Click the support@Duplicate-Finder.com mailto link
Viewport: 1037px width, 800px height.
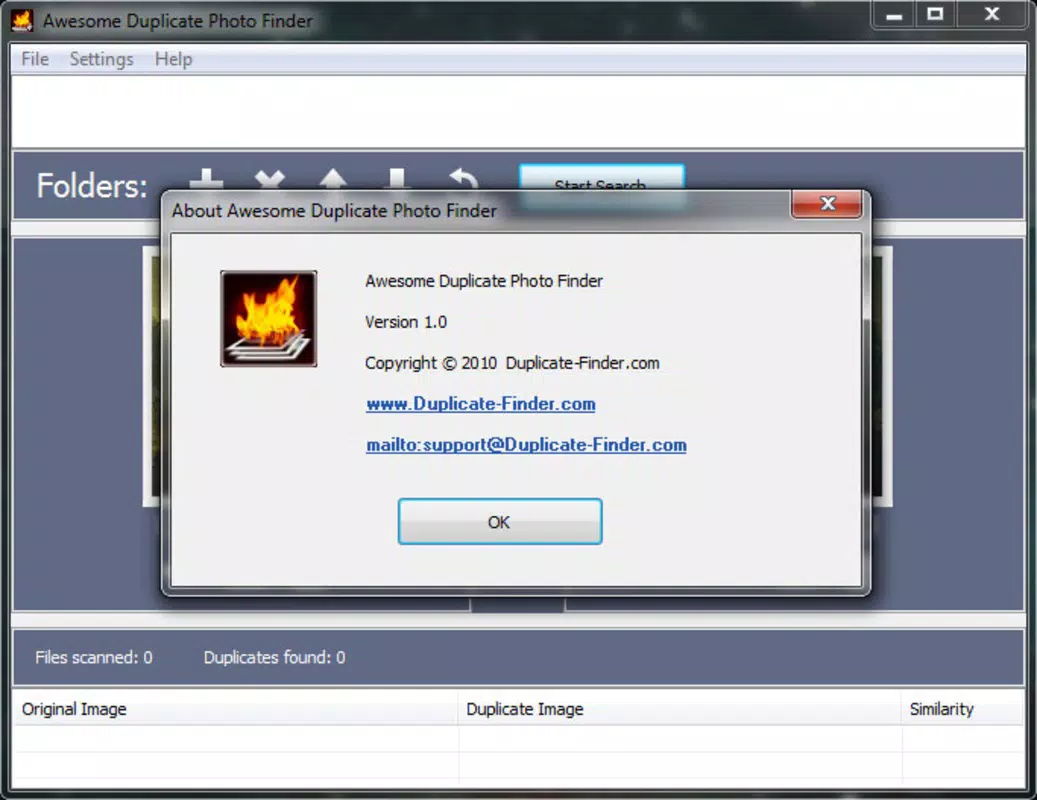point(526,445)
